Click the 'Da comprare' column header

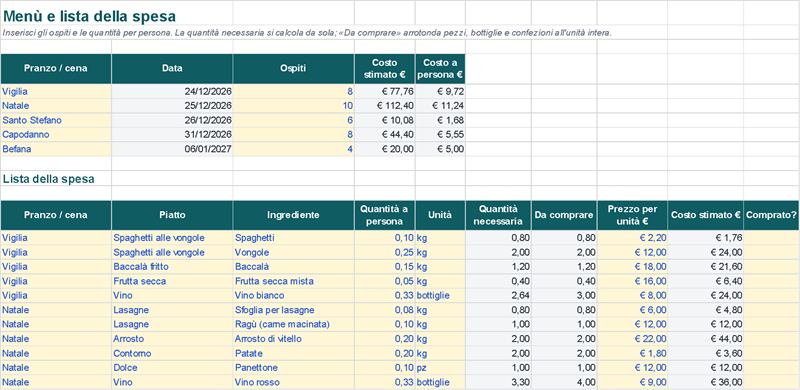pos(564,215)
